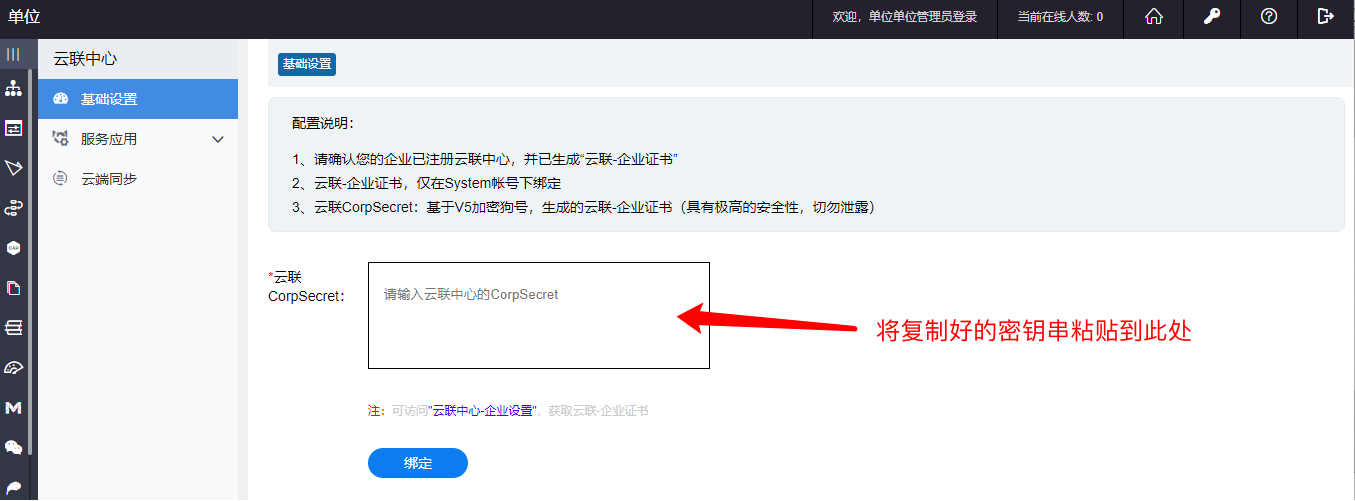1355x501 pixels.
Task: Expand the 服务应用 chevron arrow
Action: [x=219, y=139]
